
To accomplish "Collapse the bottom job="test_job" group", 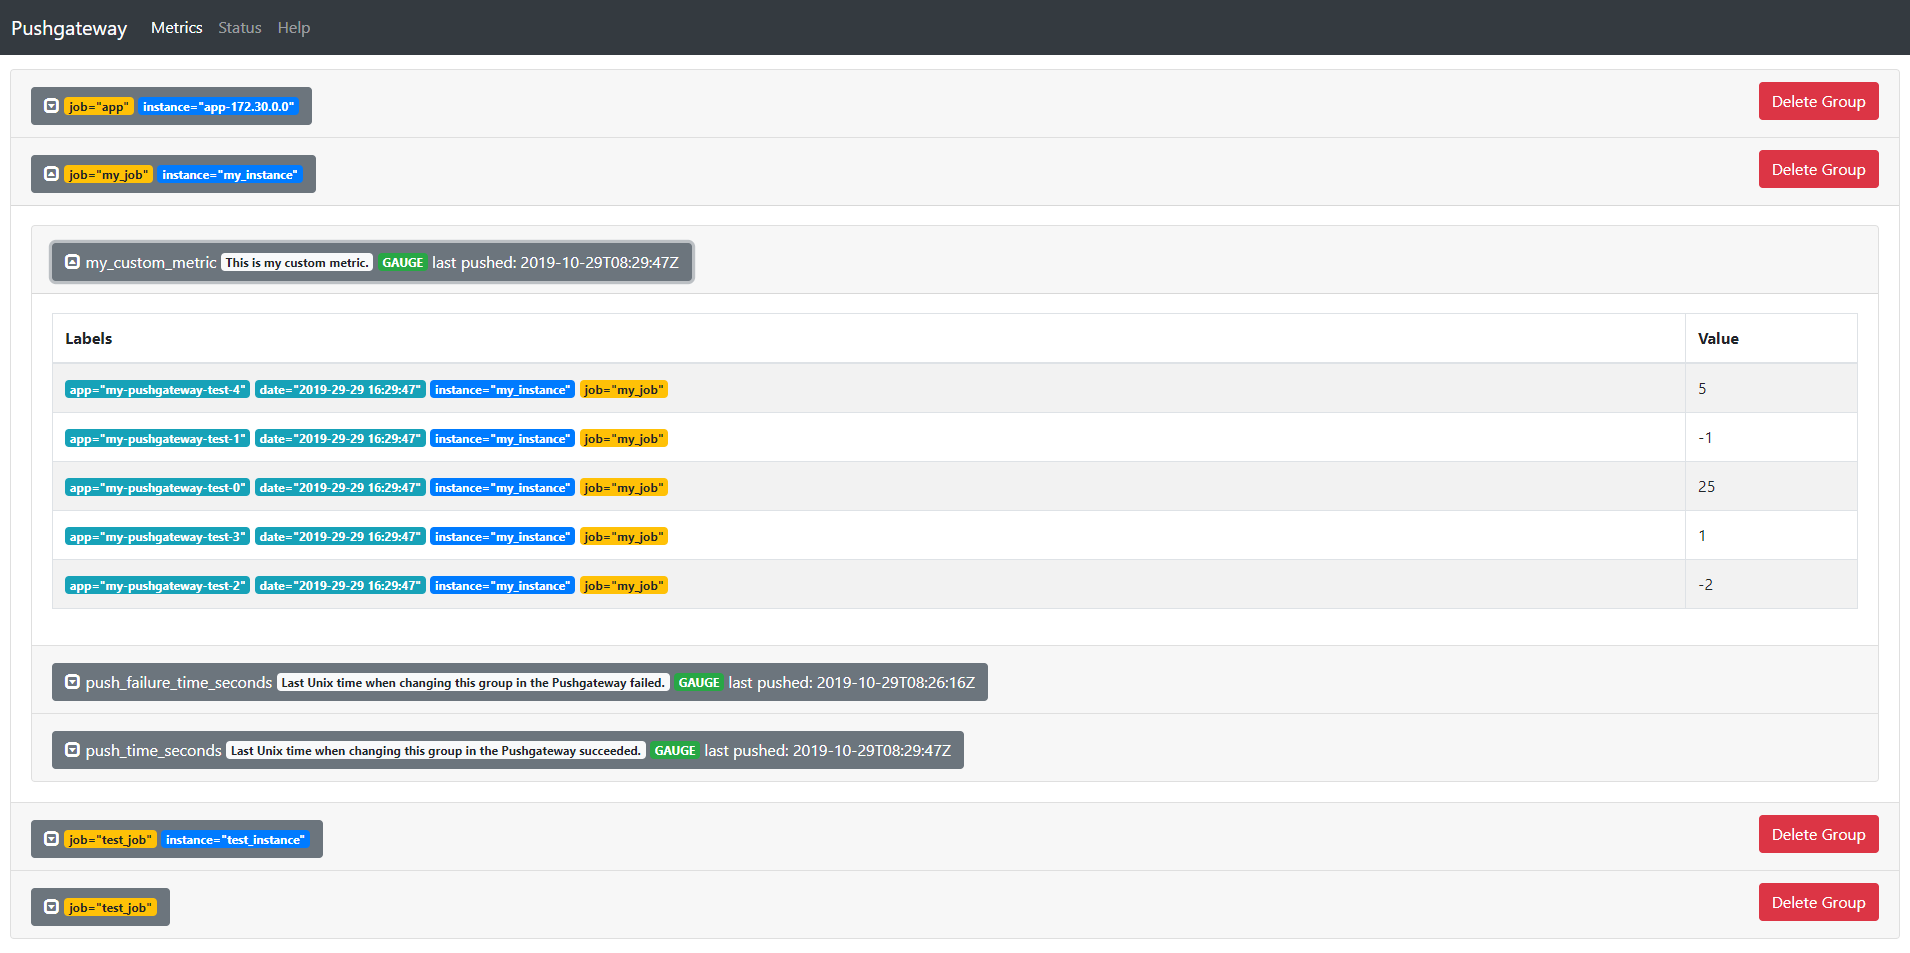I will pyautogui.click(x=51, y=907).
